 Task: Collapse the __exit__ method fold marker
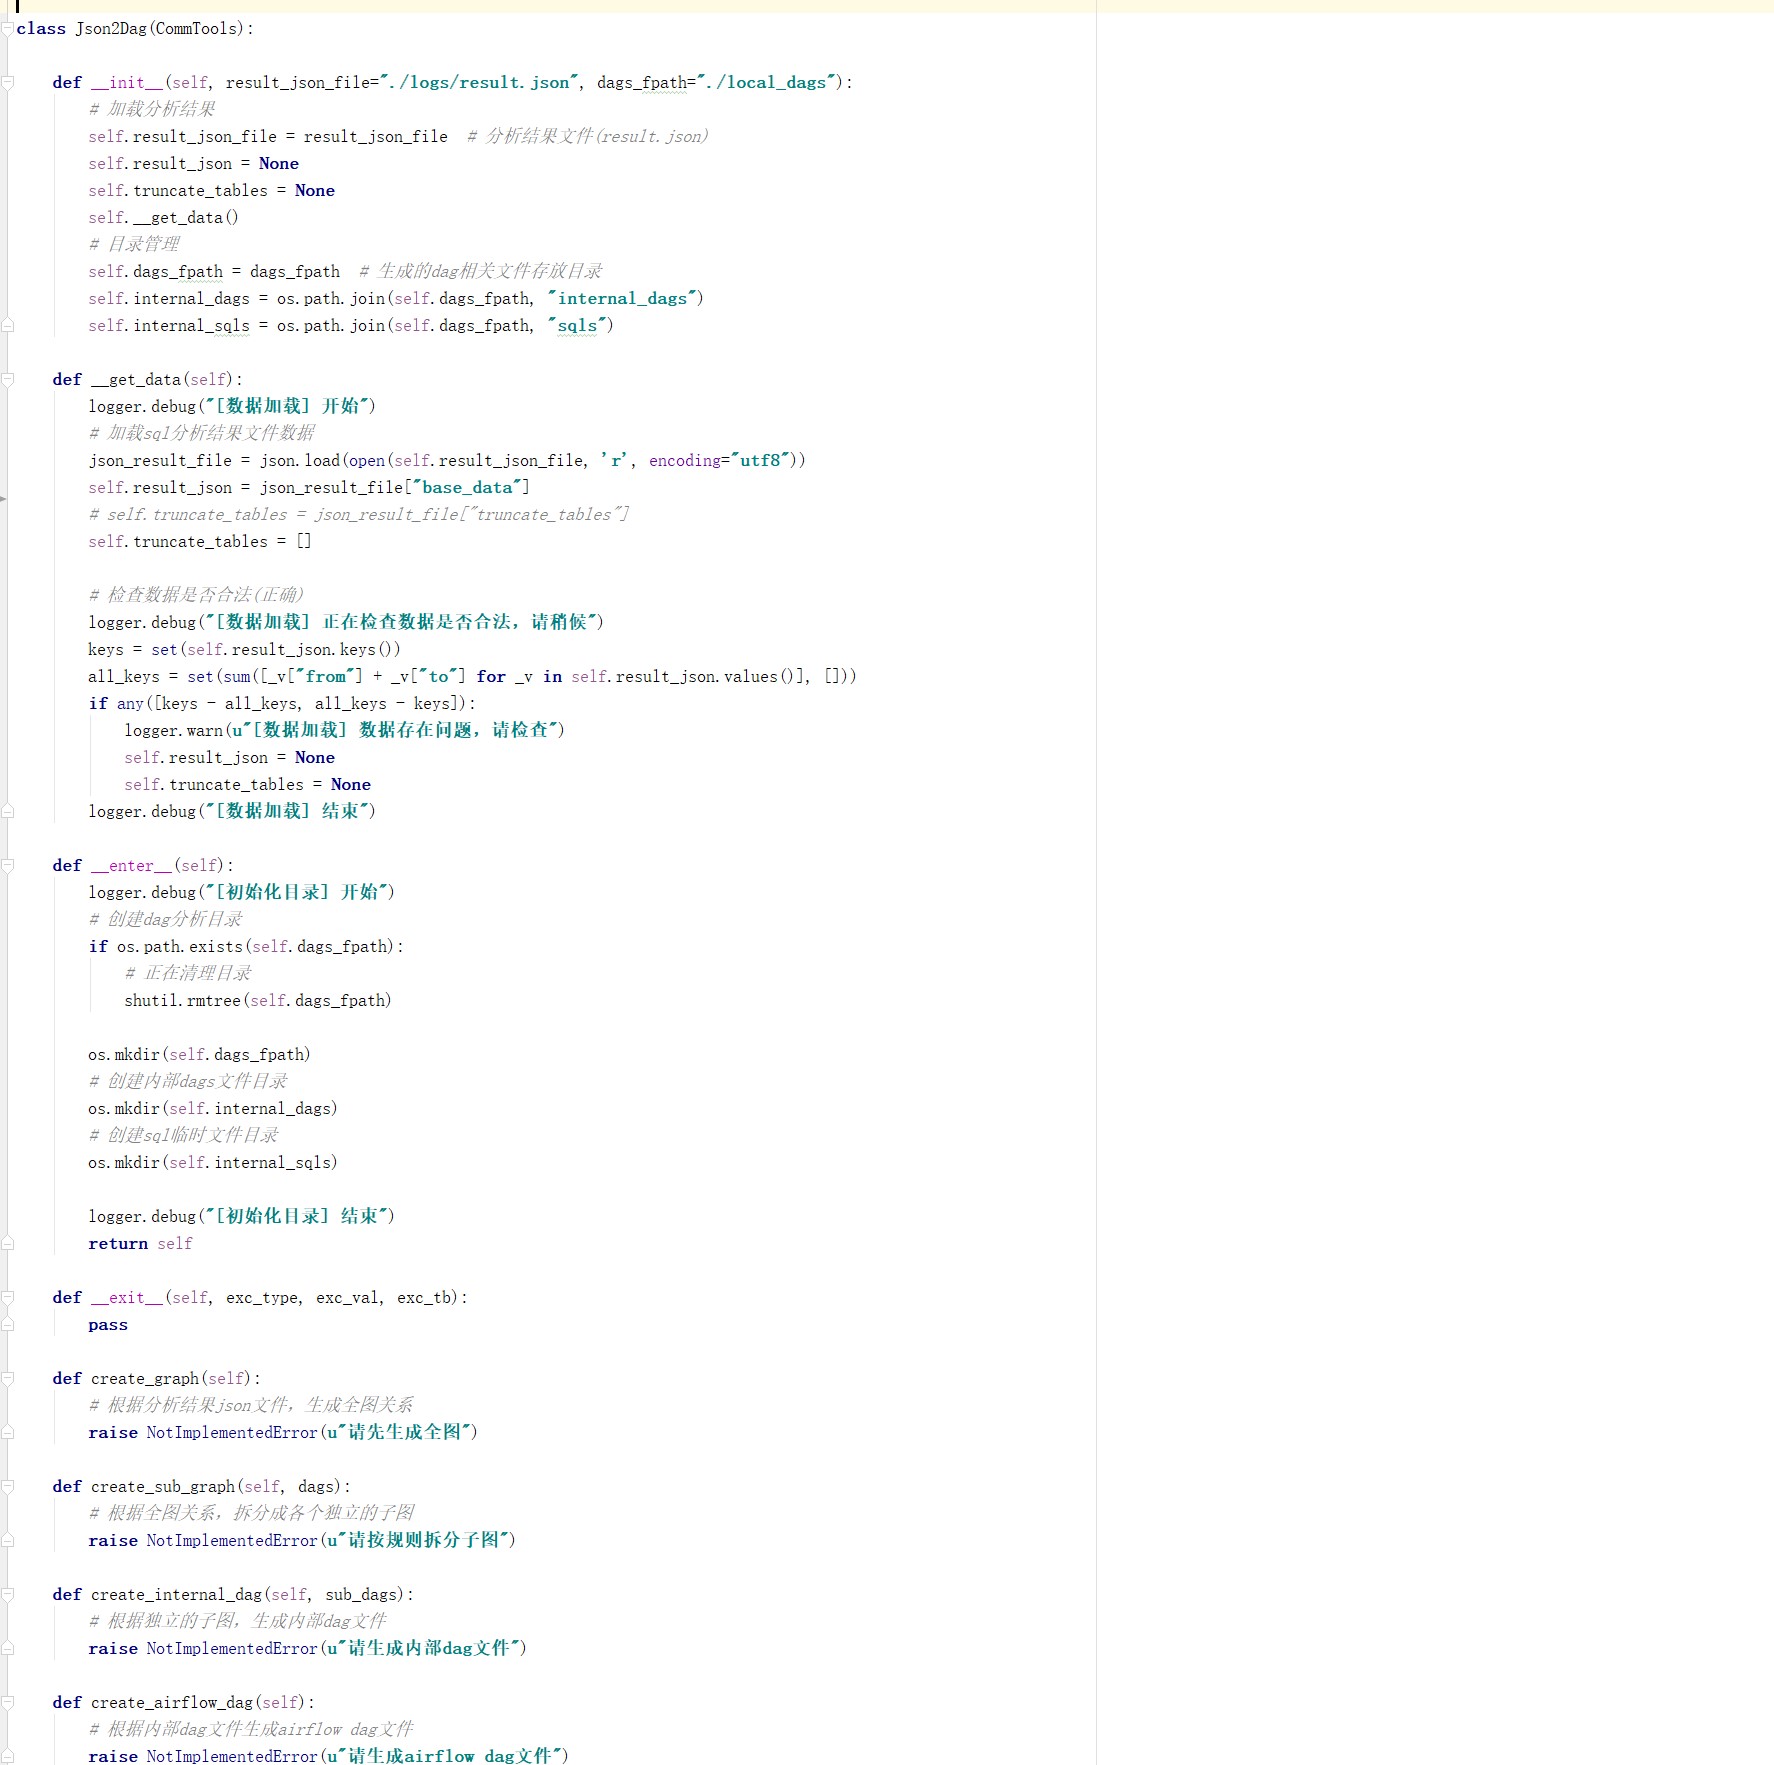(x=7, y=1297)
